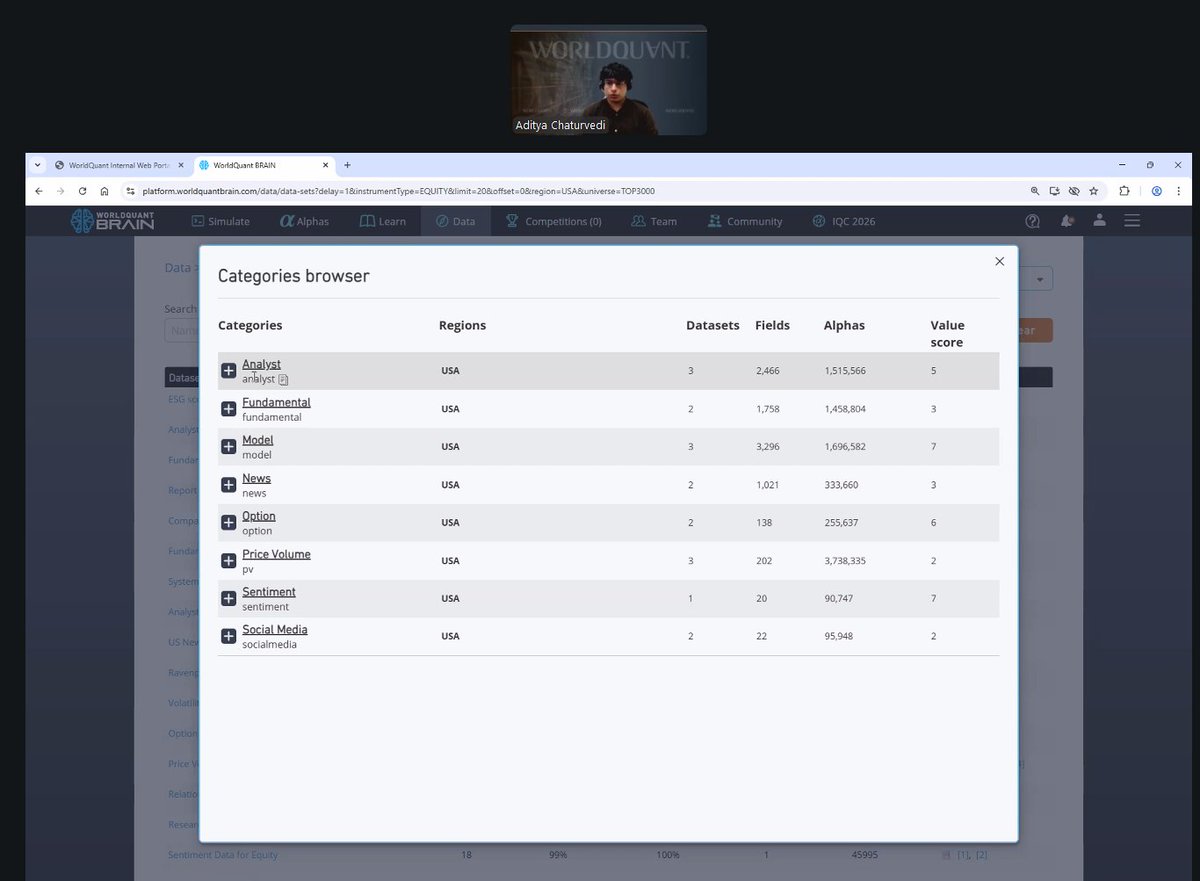Reload the page with refresh icon
Viewport: 1200px width, 881px height.
coord(82,190)
